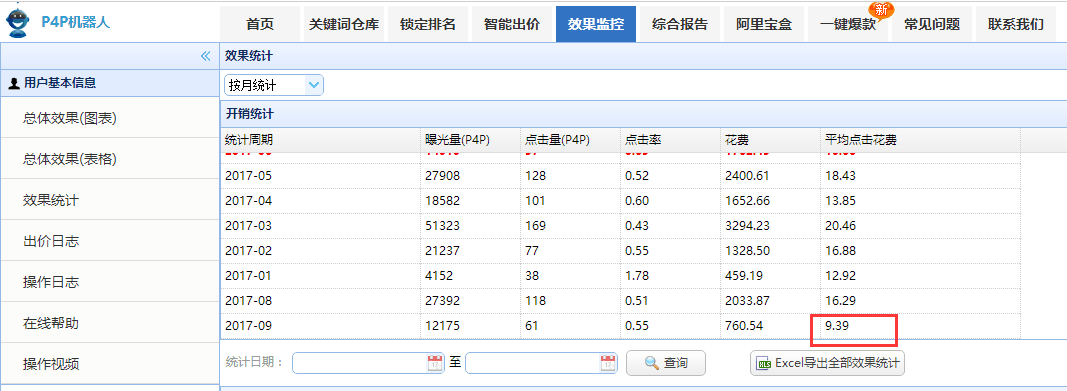Sort by 统计周期 column header
Image resolution: width=1067 pixels, height=391 pixels.
click(321, 140)
